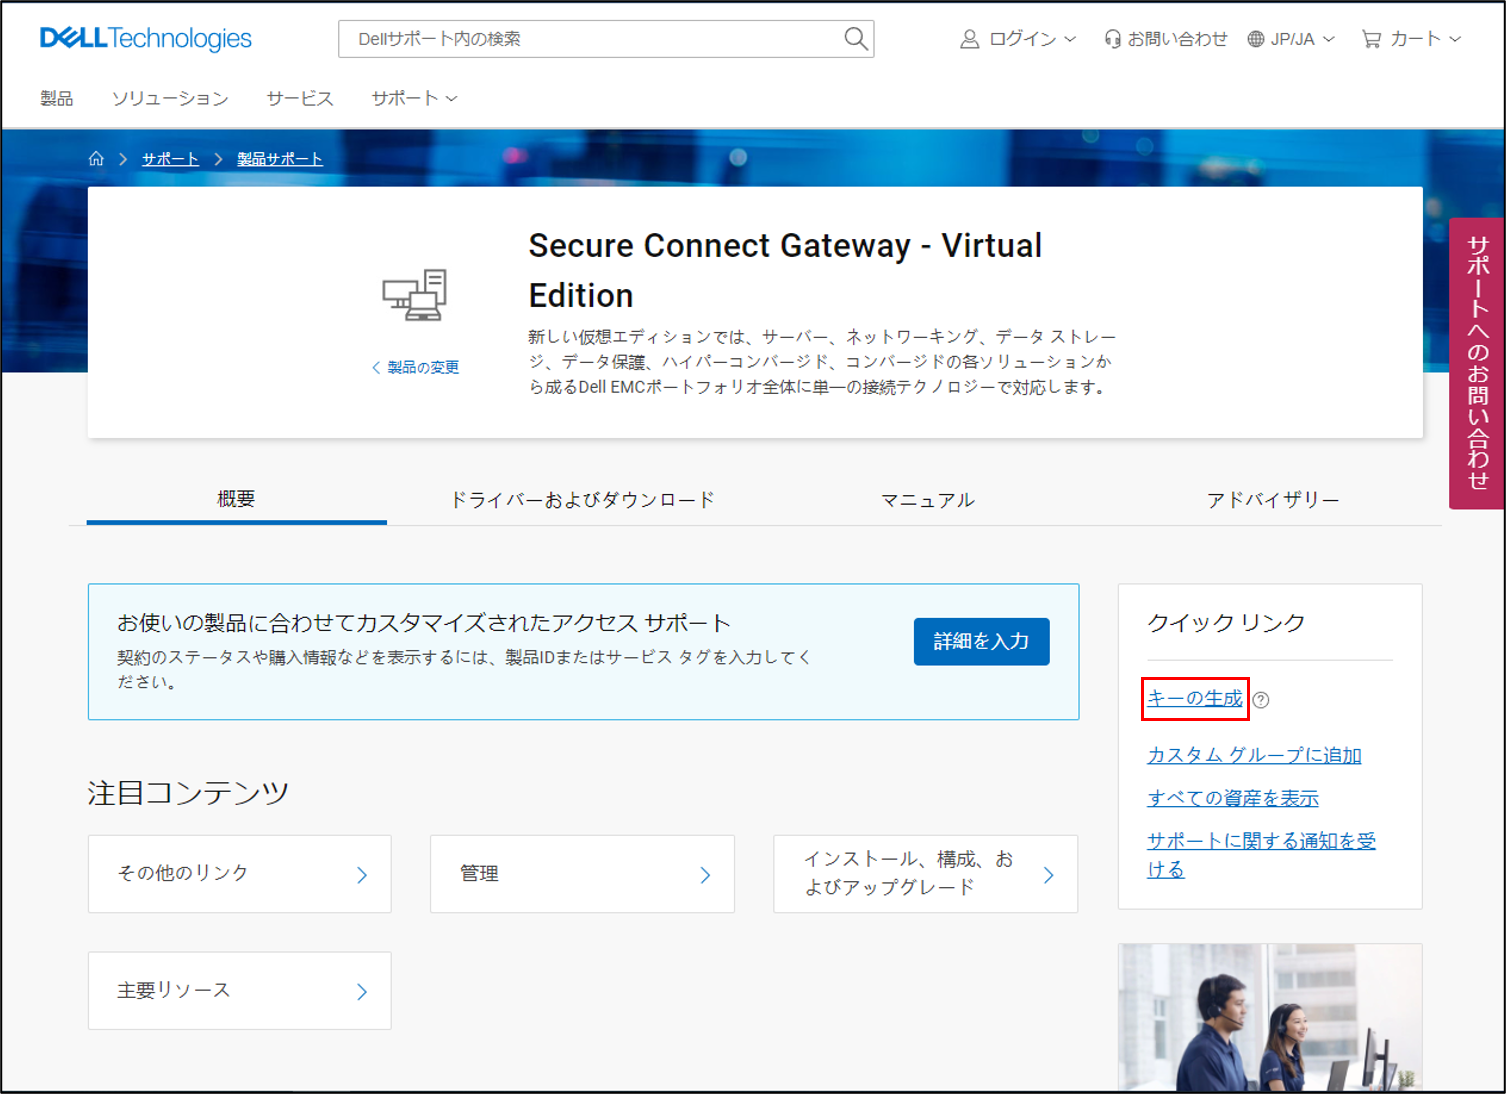The width and height of the screenshot is (1506, 1094).
Task: Click サポートに関する通知を受ける link
Action: tap(1261, 855)
